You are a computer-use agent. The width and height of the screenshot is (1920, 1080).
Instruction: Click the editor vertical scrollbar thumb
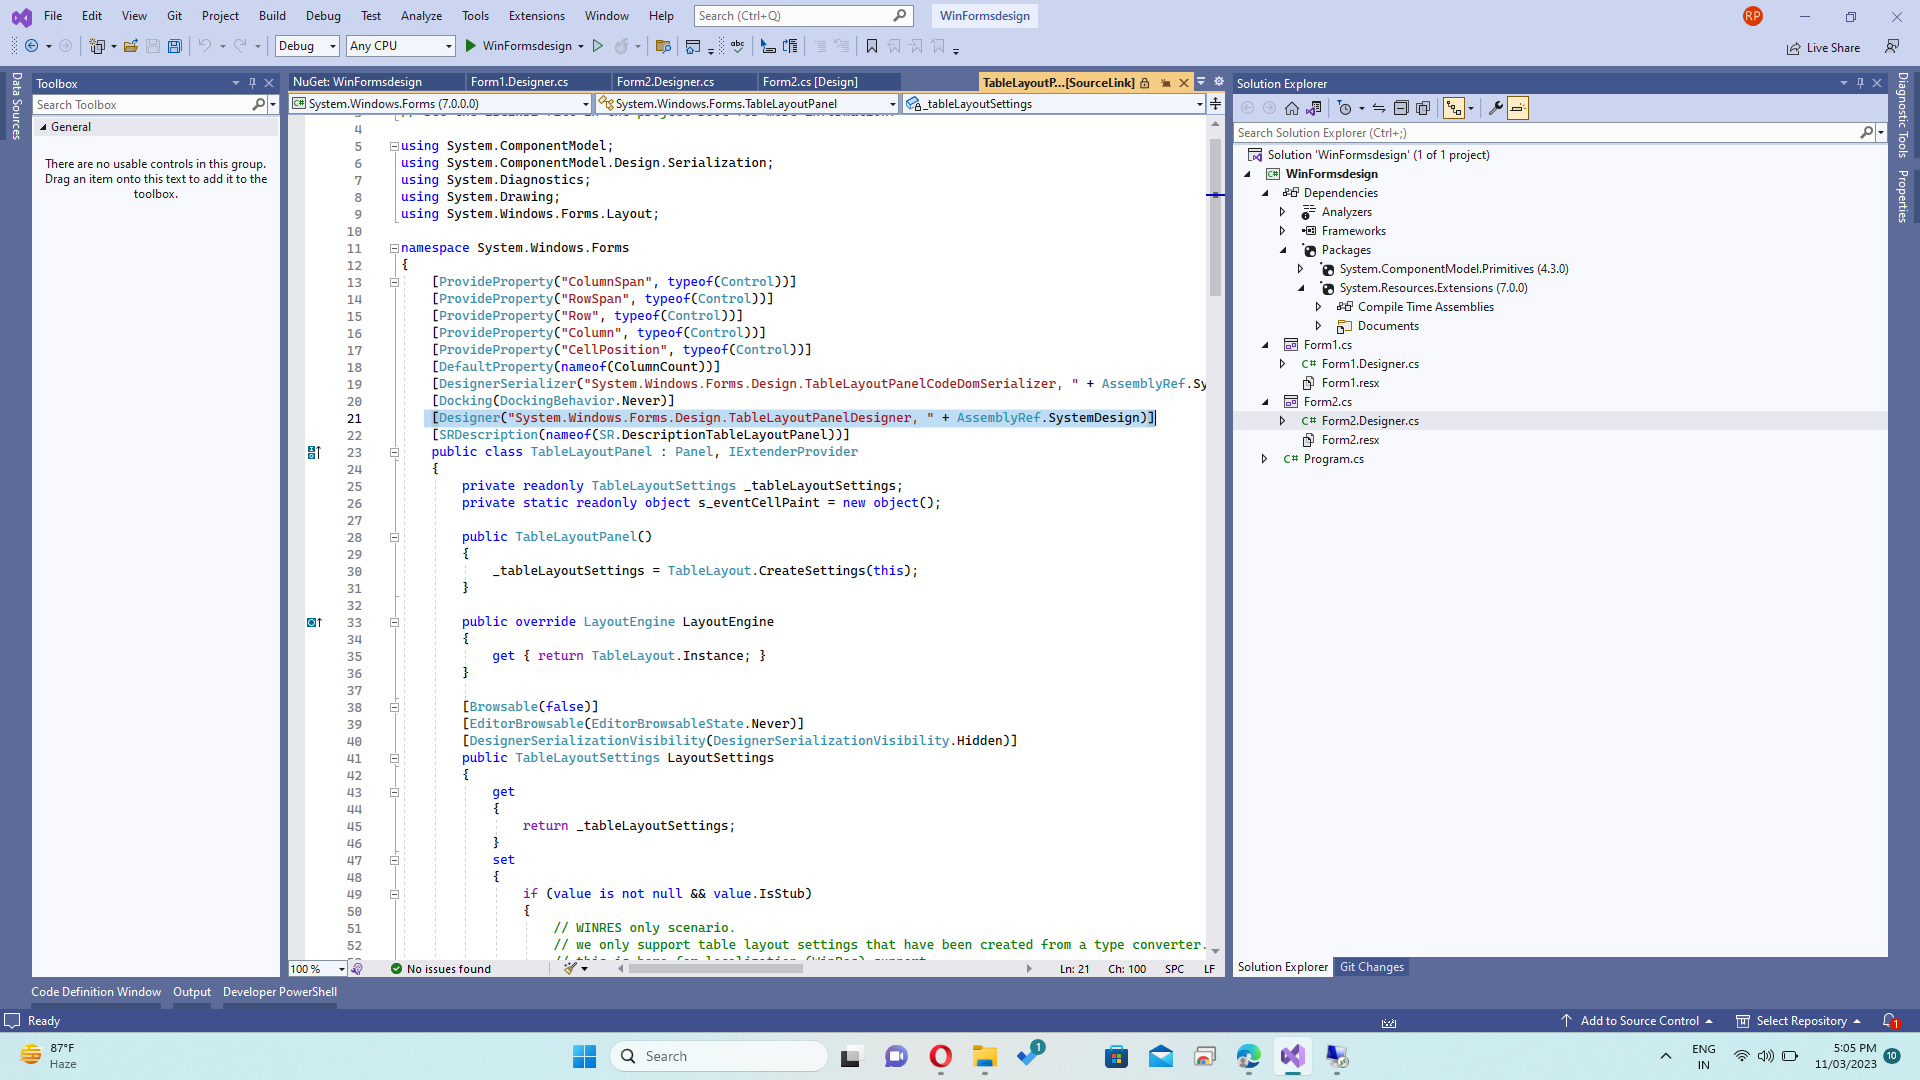tap(1215, 218)
